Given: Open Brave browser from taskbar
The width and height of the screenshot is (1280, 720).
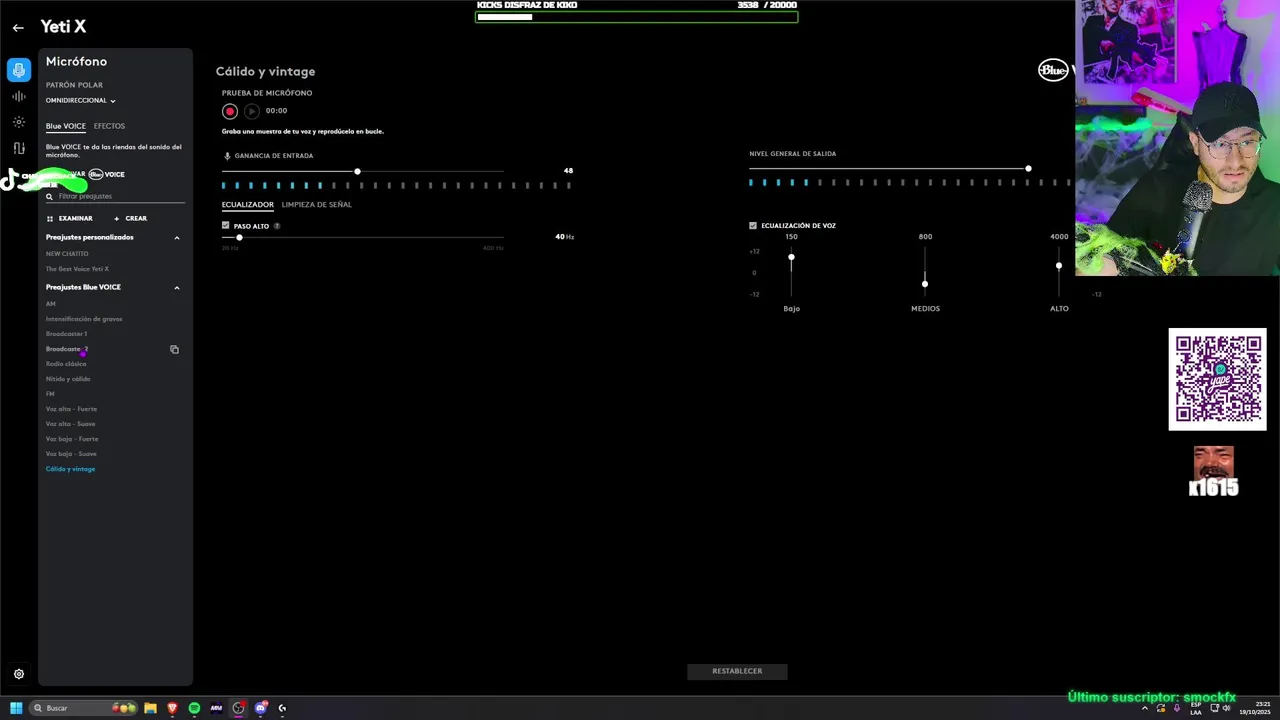Looking at the screenshot, I should [172, 708].
